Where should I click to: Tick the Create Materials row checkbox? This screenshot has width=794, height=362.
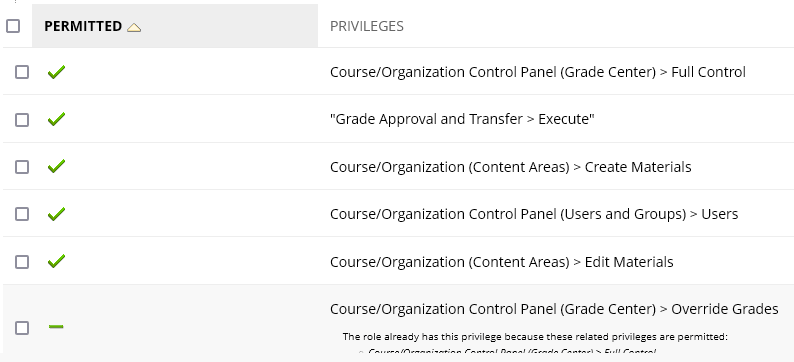[x=22, y=167]
